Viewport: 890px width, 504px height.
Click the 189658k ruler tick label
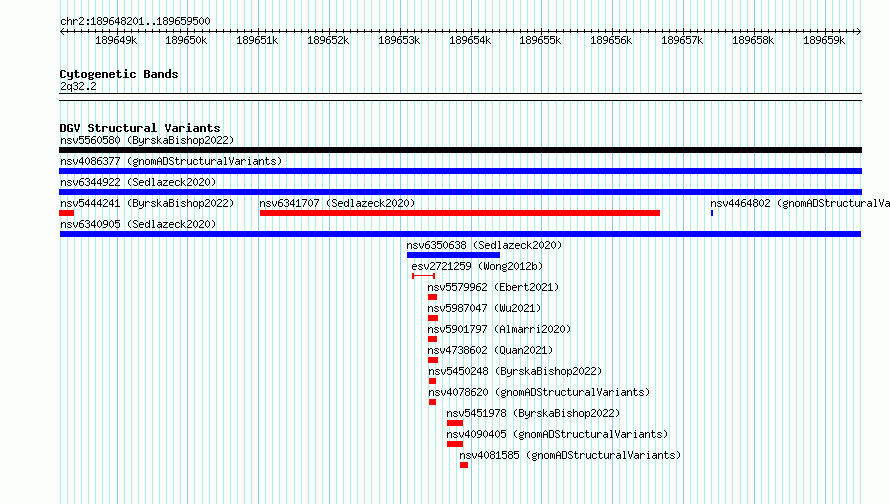pos(753,40)
